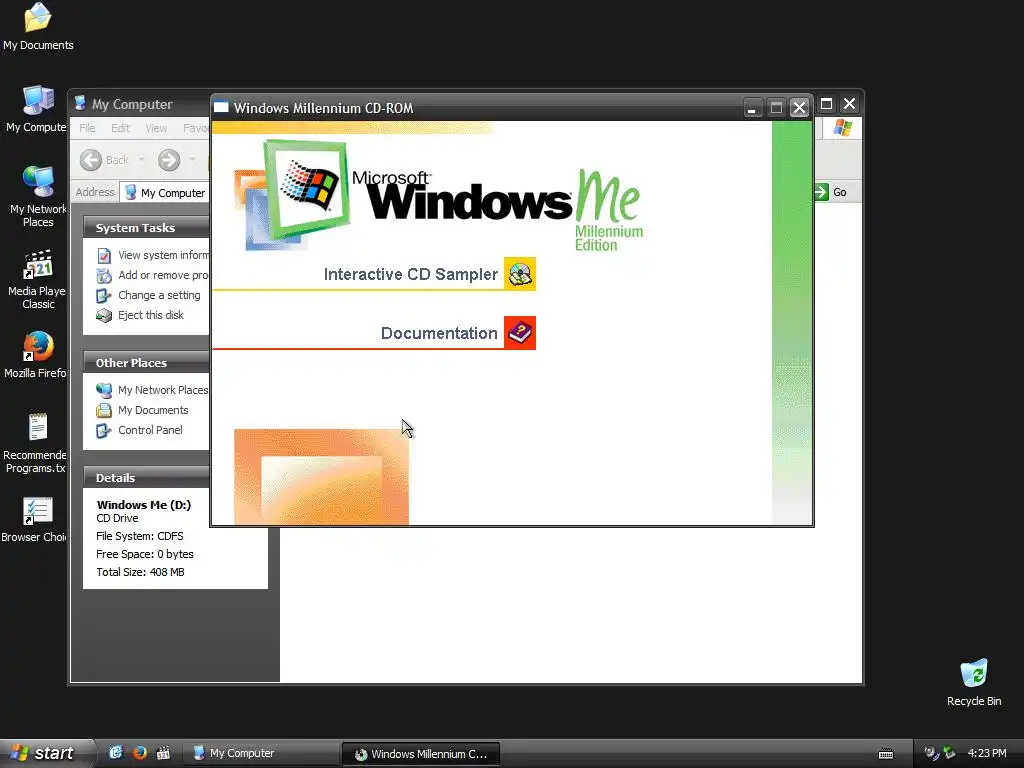
Task: Click the View system information icon
Action: pos(104,255)
